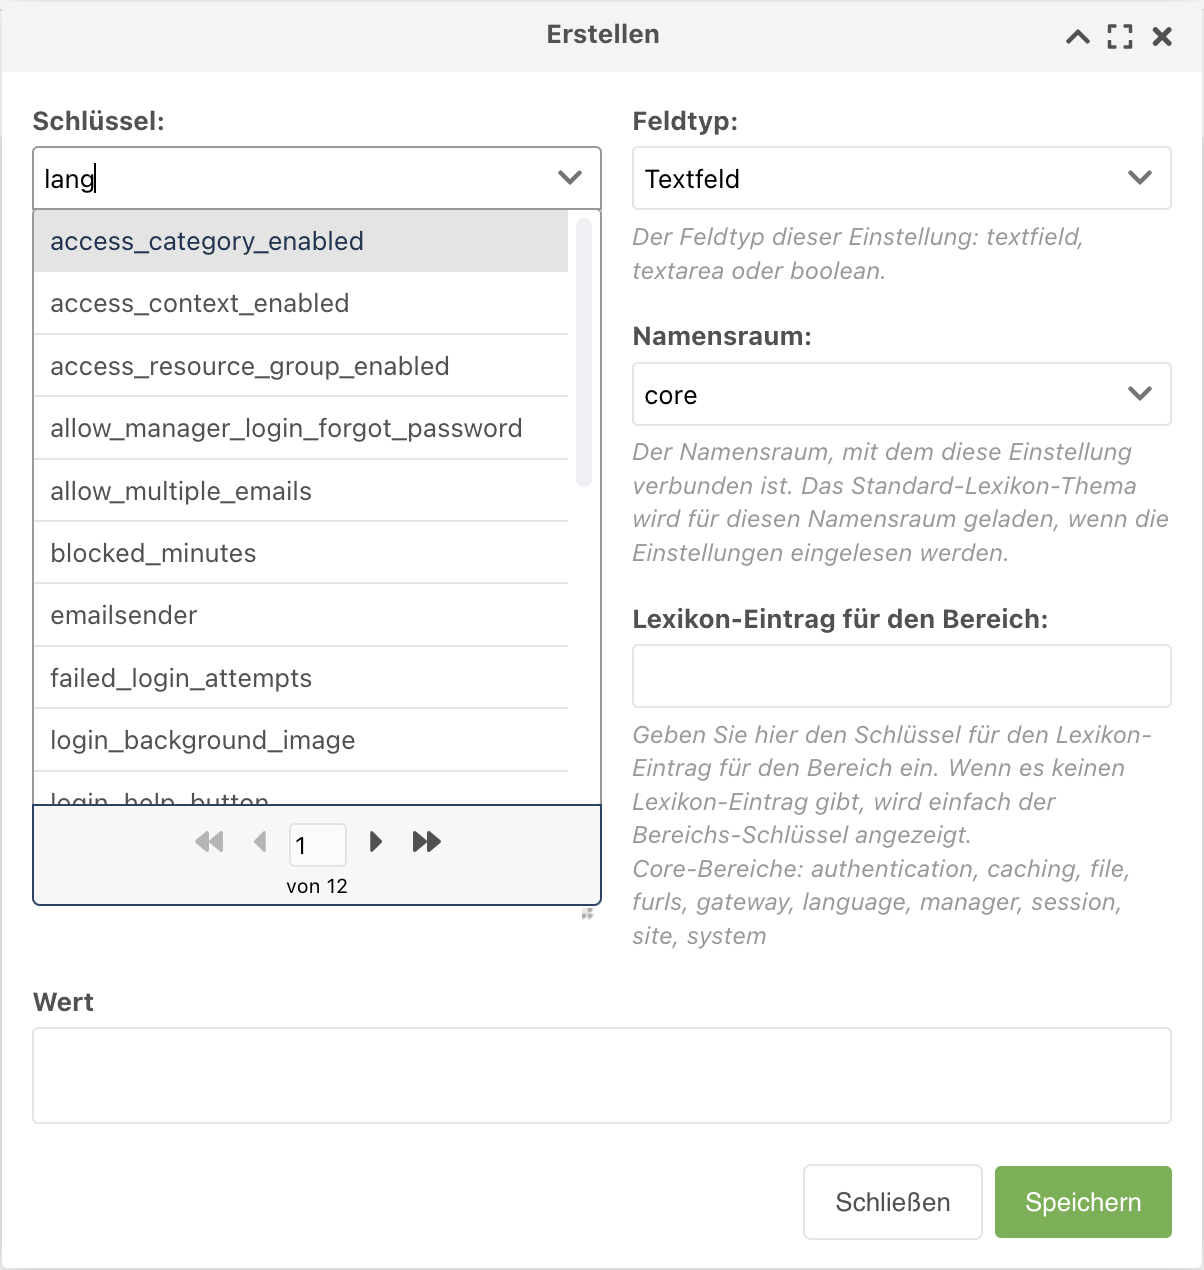Close the Erstellen dialog with the X icon

(1162, 37)
